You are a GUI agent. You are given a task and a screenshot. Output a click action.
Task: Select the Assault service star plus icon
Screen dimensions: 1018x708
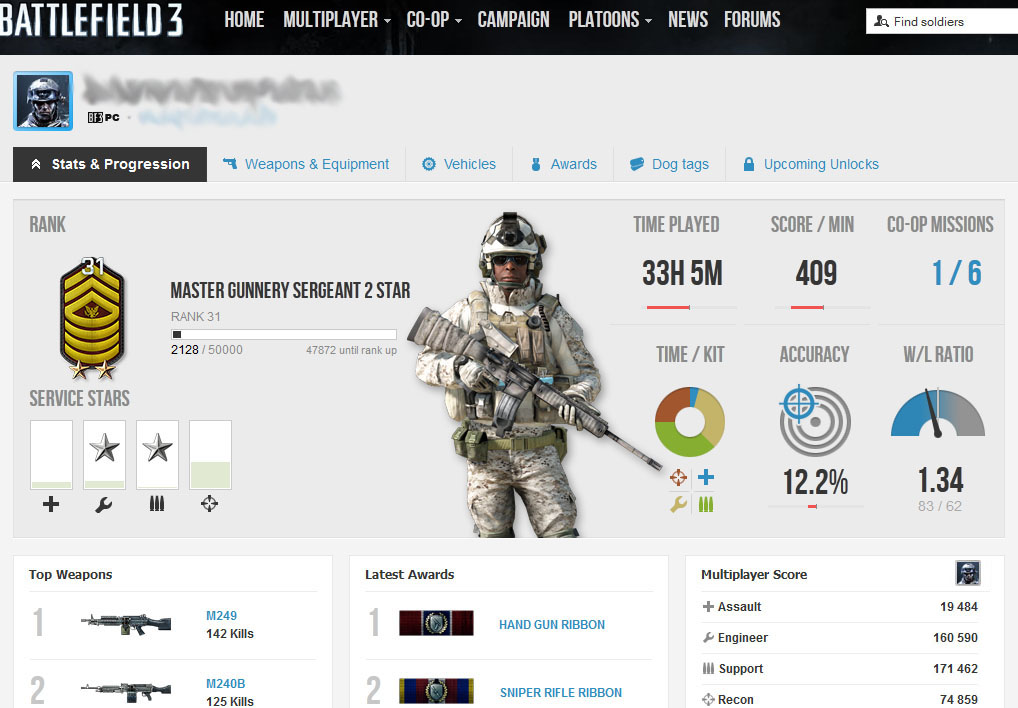[x=51, y=504]
